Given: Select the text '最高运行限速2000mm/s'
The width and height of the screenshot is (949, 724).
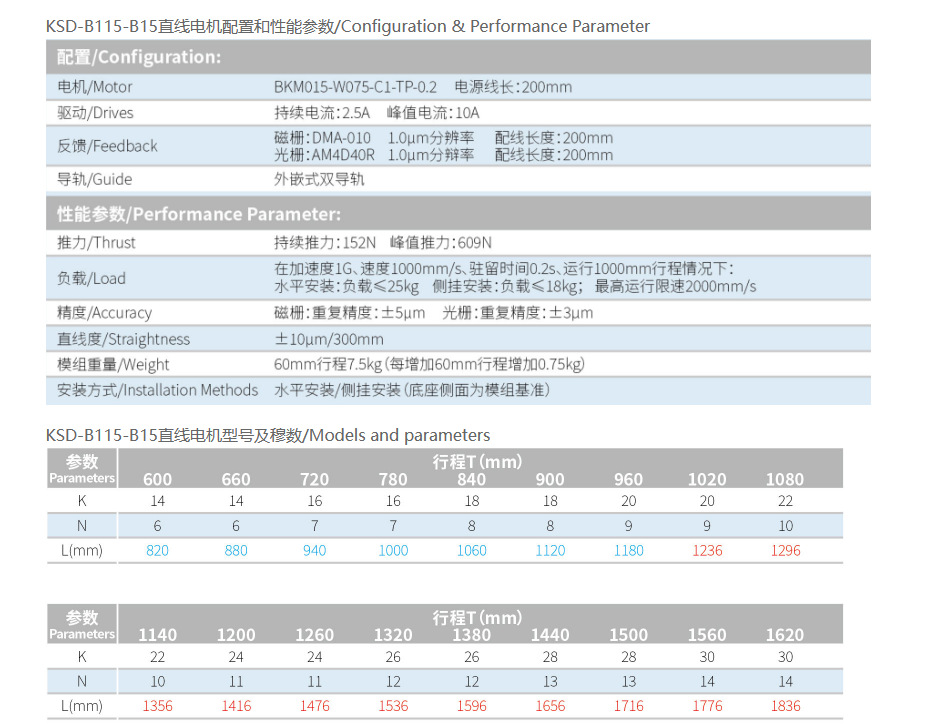Looking at the screenshot, I should [x=675, y=286].
